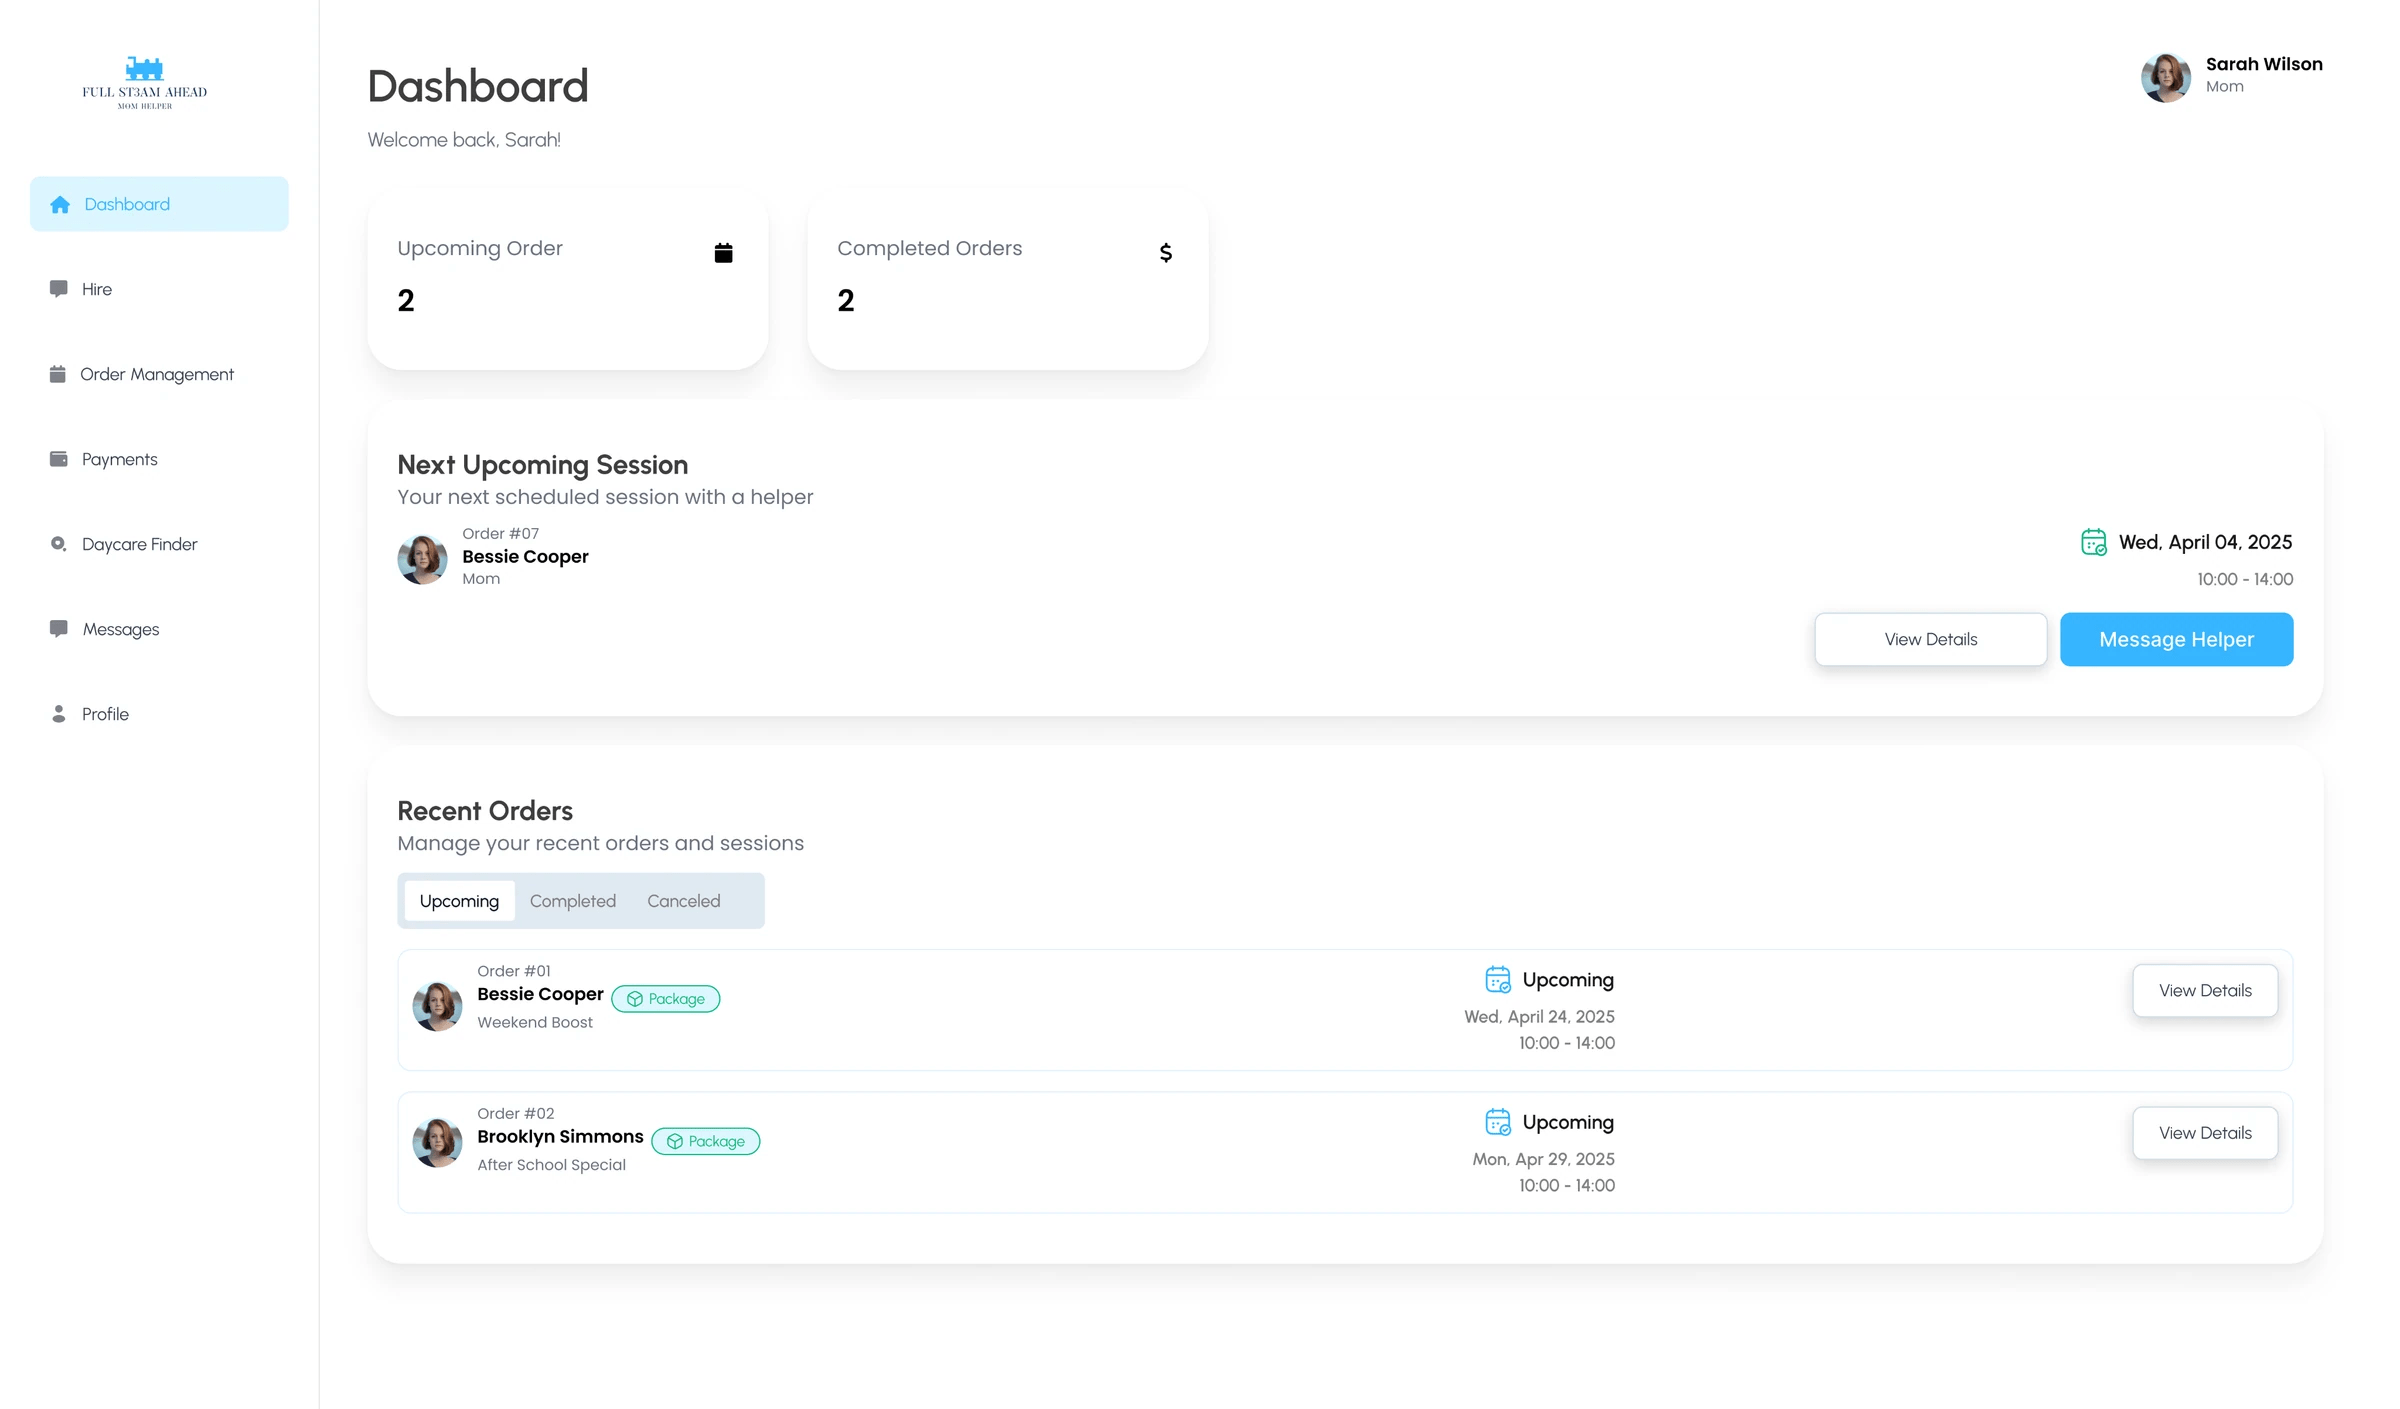
Task: Click dollar icon on Completed Orders card
Action: [1165, 252]
